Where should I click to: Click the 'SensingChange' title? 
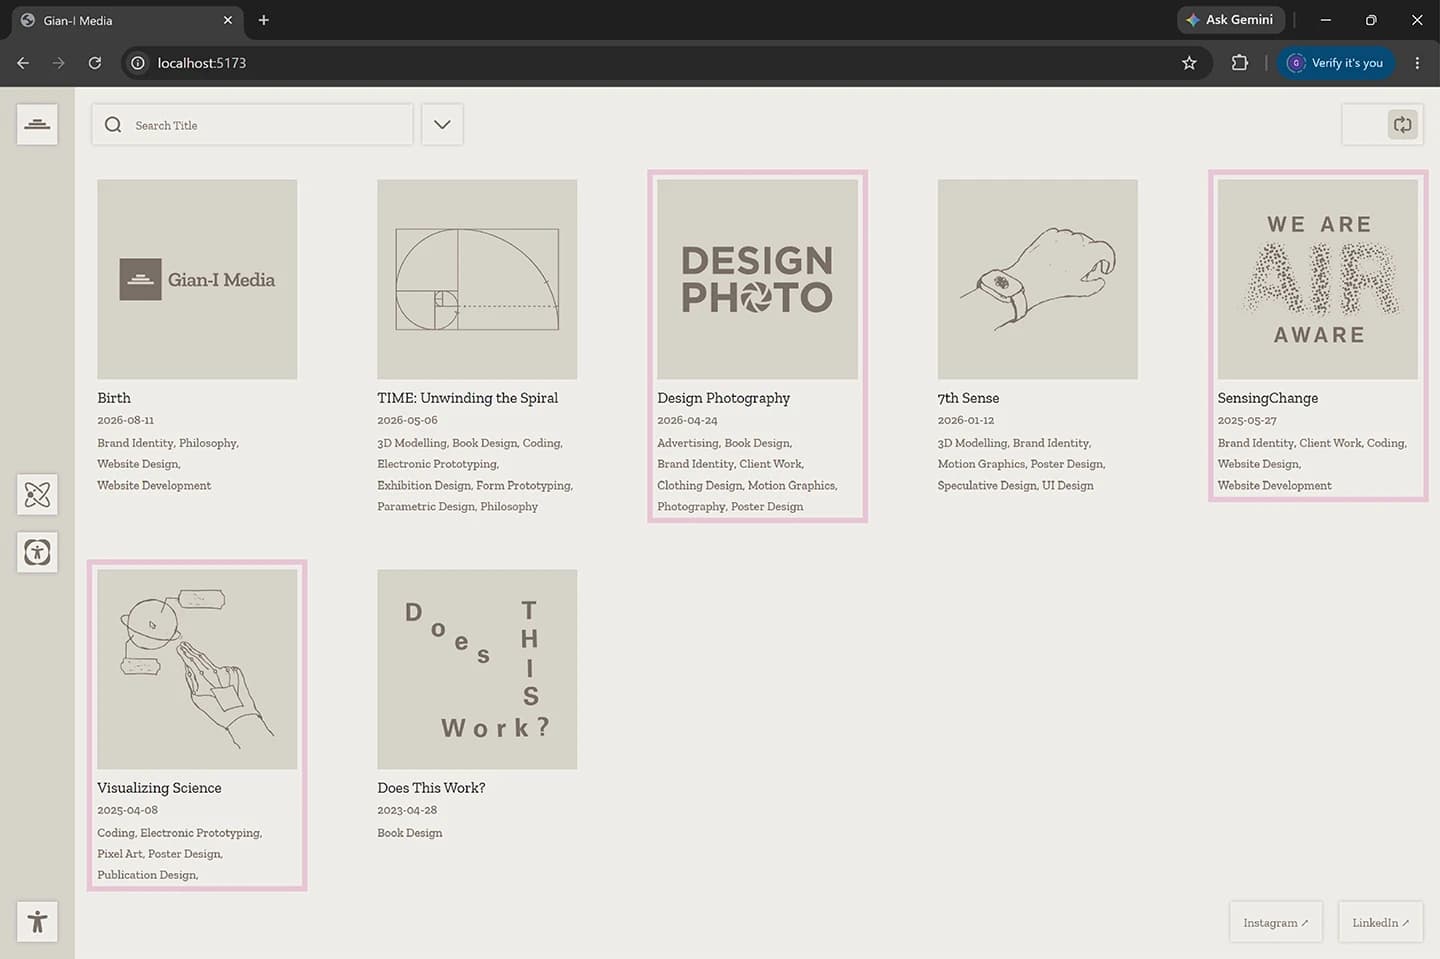1267,398
